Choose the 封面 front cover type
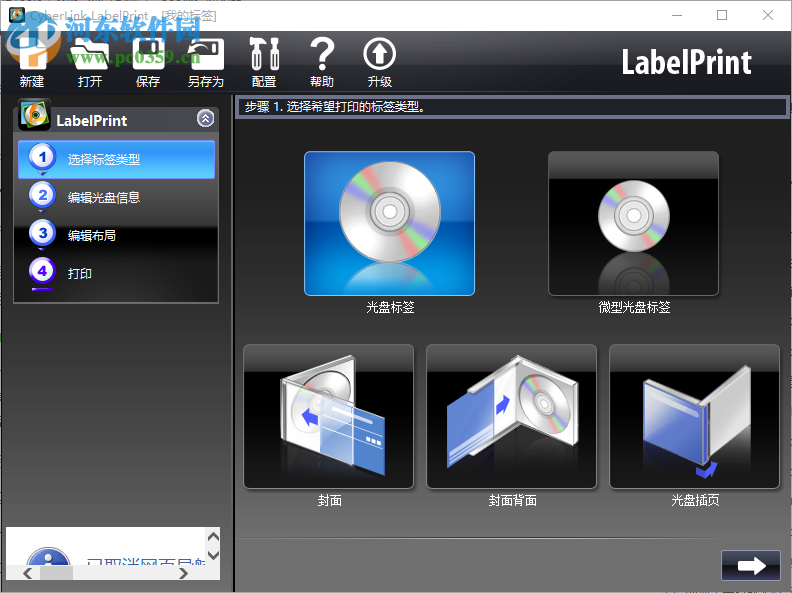Image resolution: width=792 pixels, height=593 pixels. pyautogui.click(x=329, y=417)
